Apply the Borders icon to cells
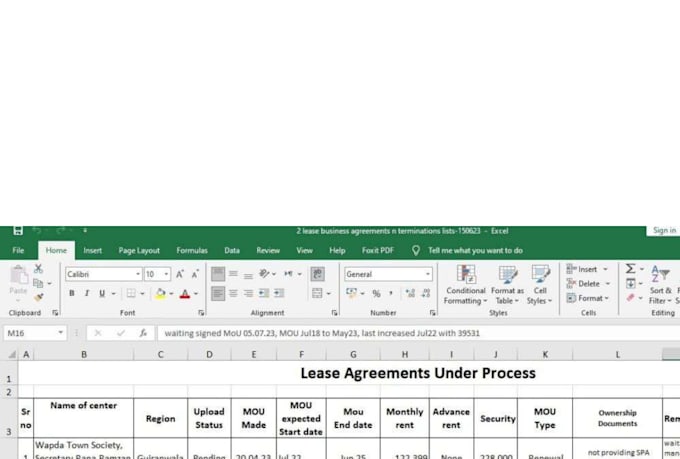Image resolution: width=680 pixels, height=459 pixels. (131, 294)
